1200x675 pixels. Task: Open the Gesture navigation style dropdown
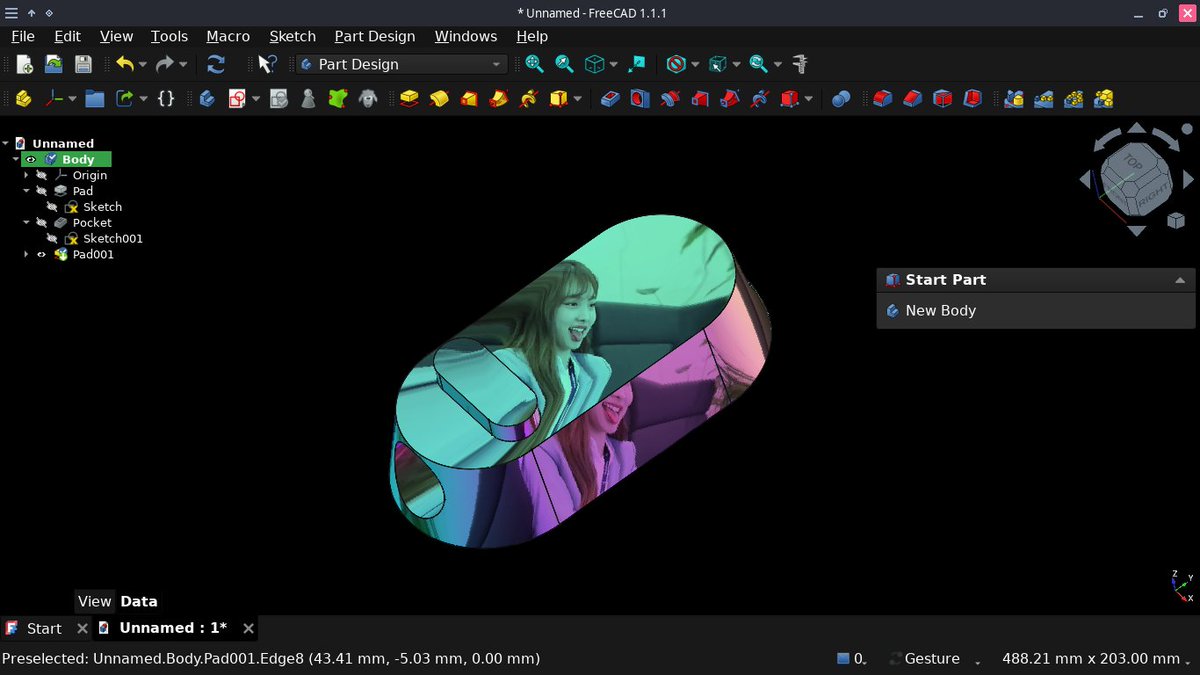(933, 659)
